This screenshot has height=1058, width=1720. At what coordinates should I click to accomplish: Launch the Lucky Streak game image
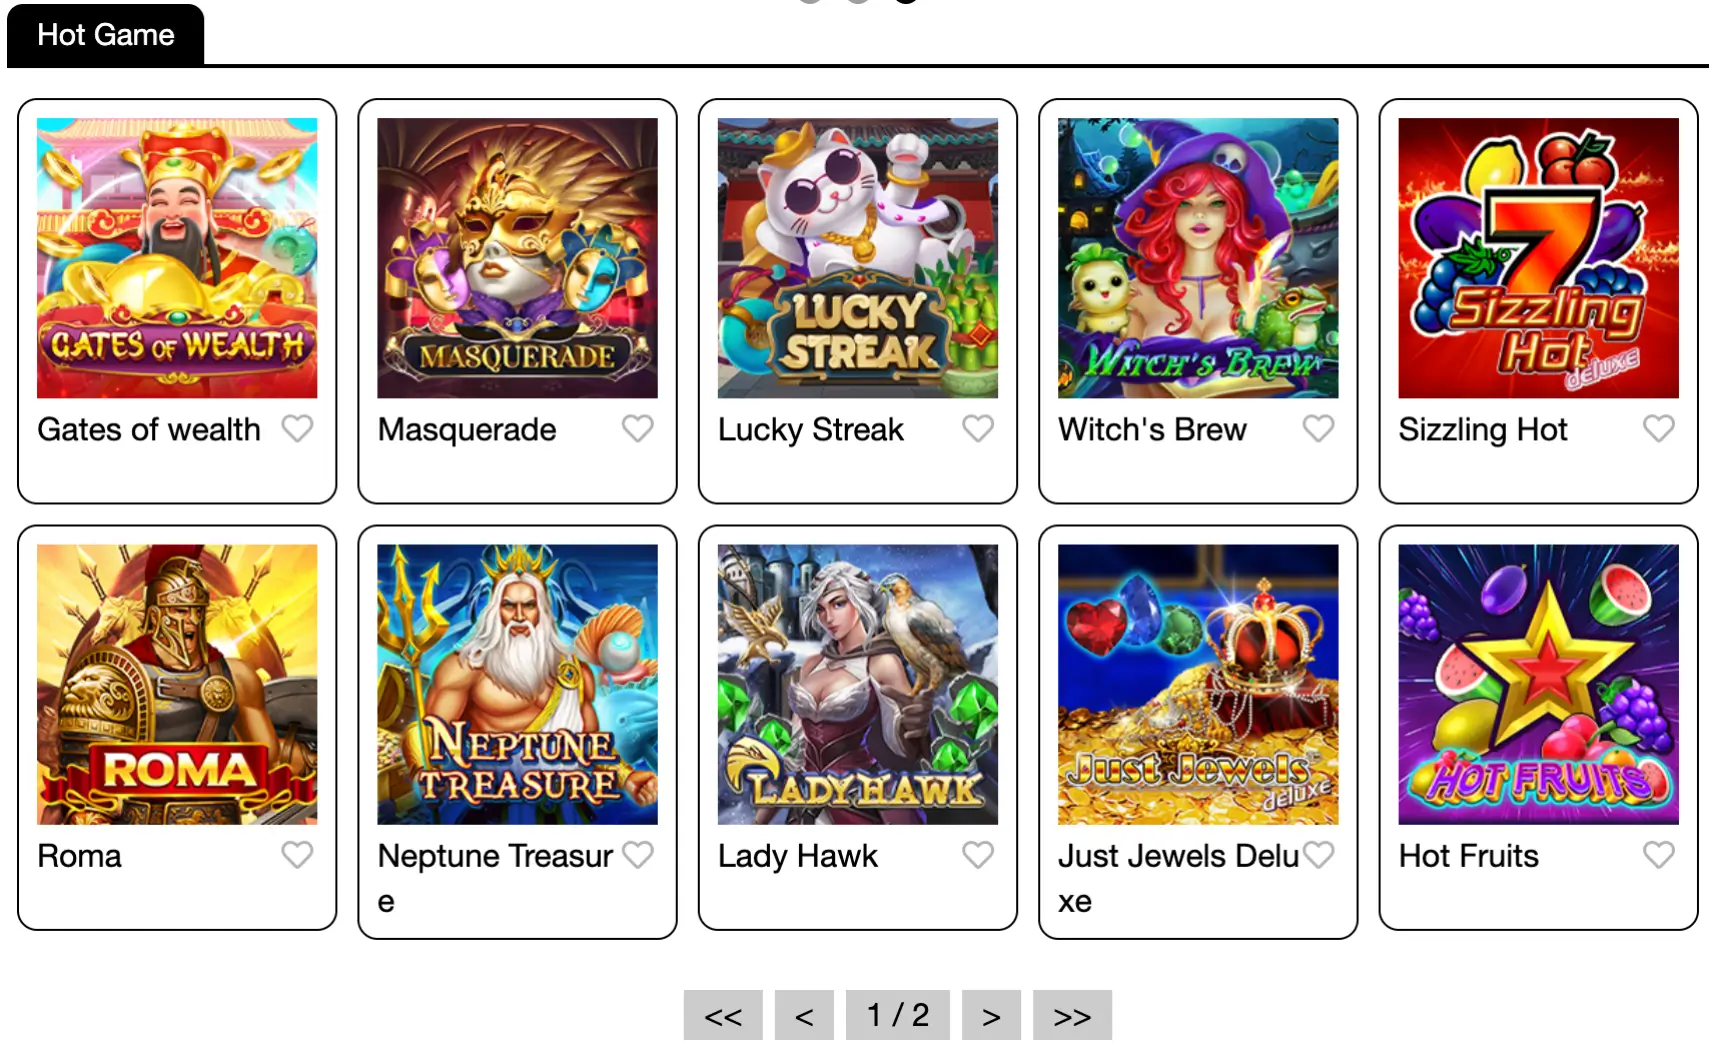[858, 258]
